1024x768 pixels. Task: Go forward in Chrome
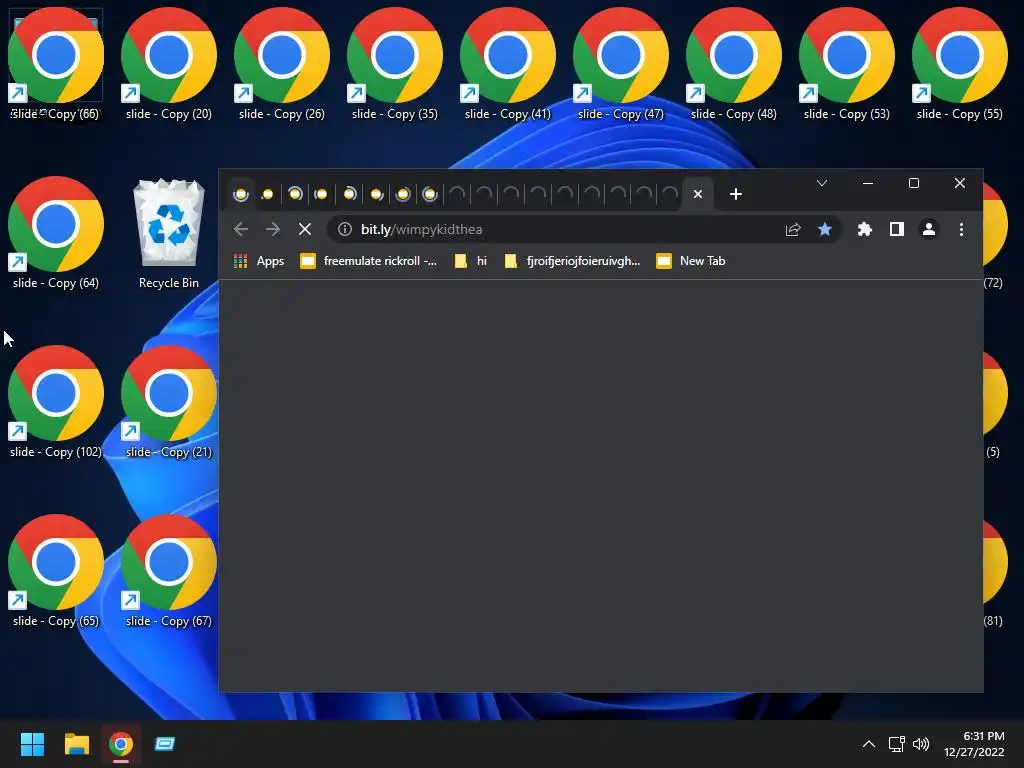coord(273,229)
